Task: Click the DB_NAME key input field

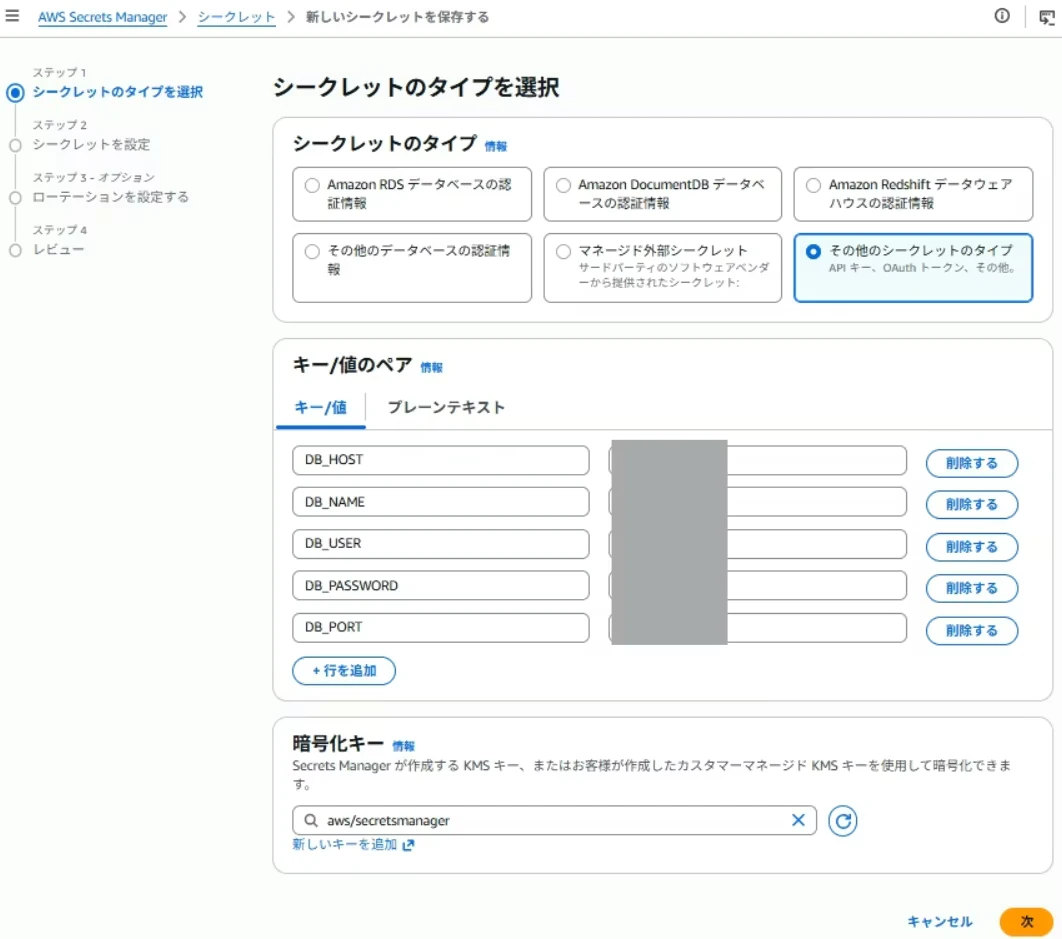Action: pyautogui.click(x=441, y=502)
